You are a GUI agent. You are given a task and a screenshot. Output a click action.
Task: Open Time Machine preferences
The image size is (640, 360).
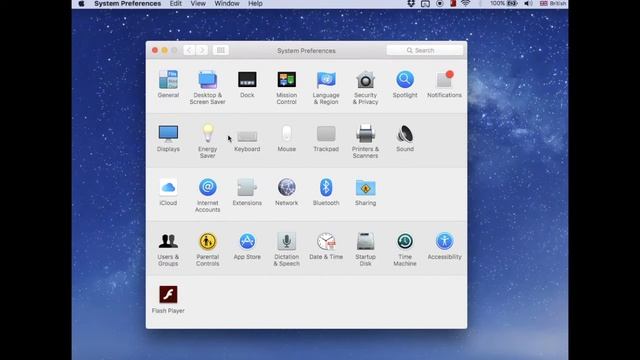coord(405,249)
